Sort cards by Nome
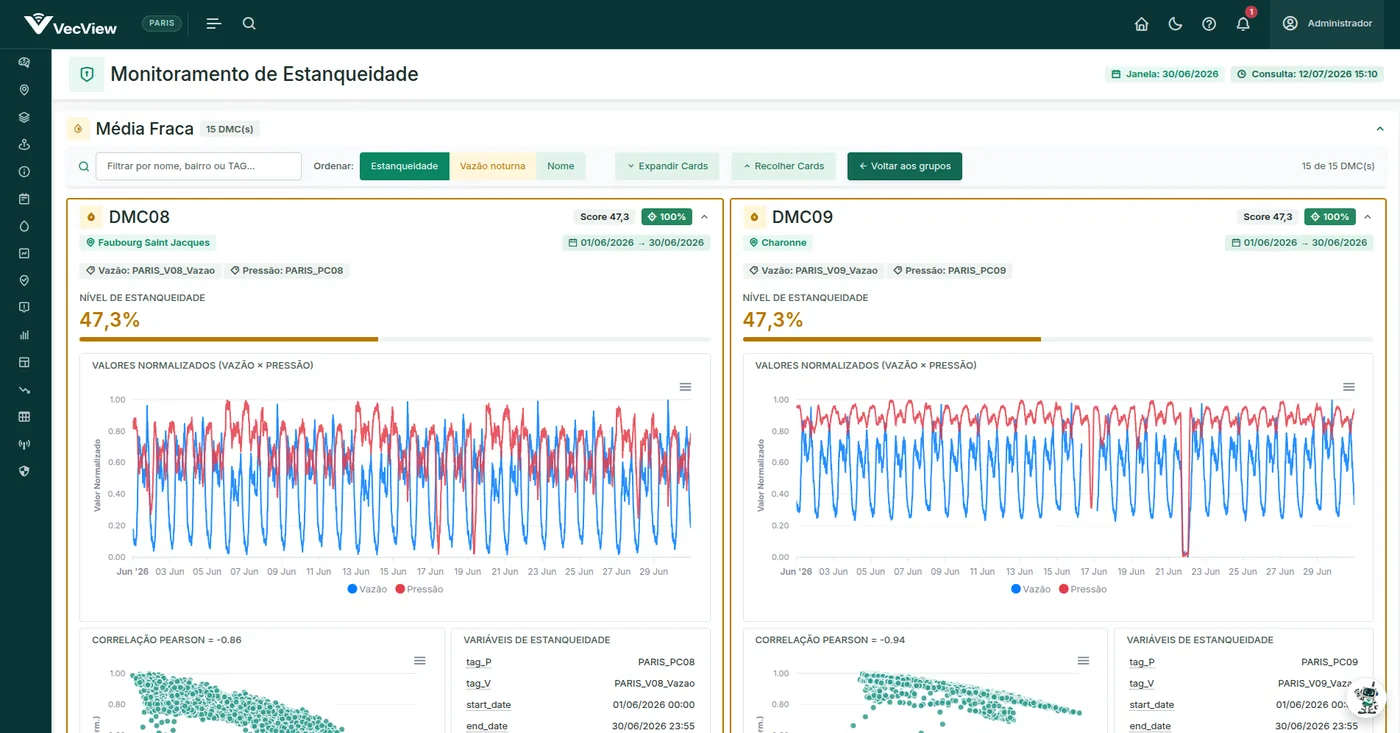Image resolution: width=1400 pixels, height=733 pixels. coord(560,166)
